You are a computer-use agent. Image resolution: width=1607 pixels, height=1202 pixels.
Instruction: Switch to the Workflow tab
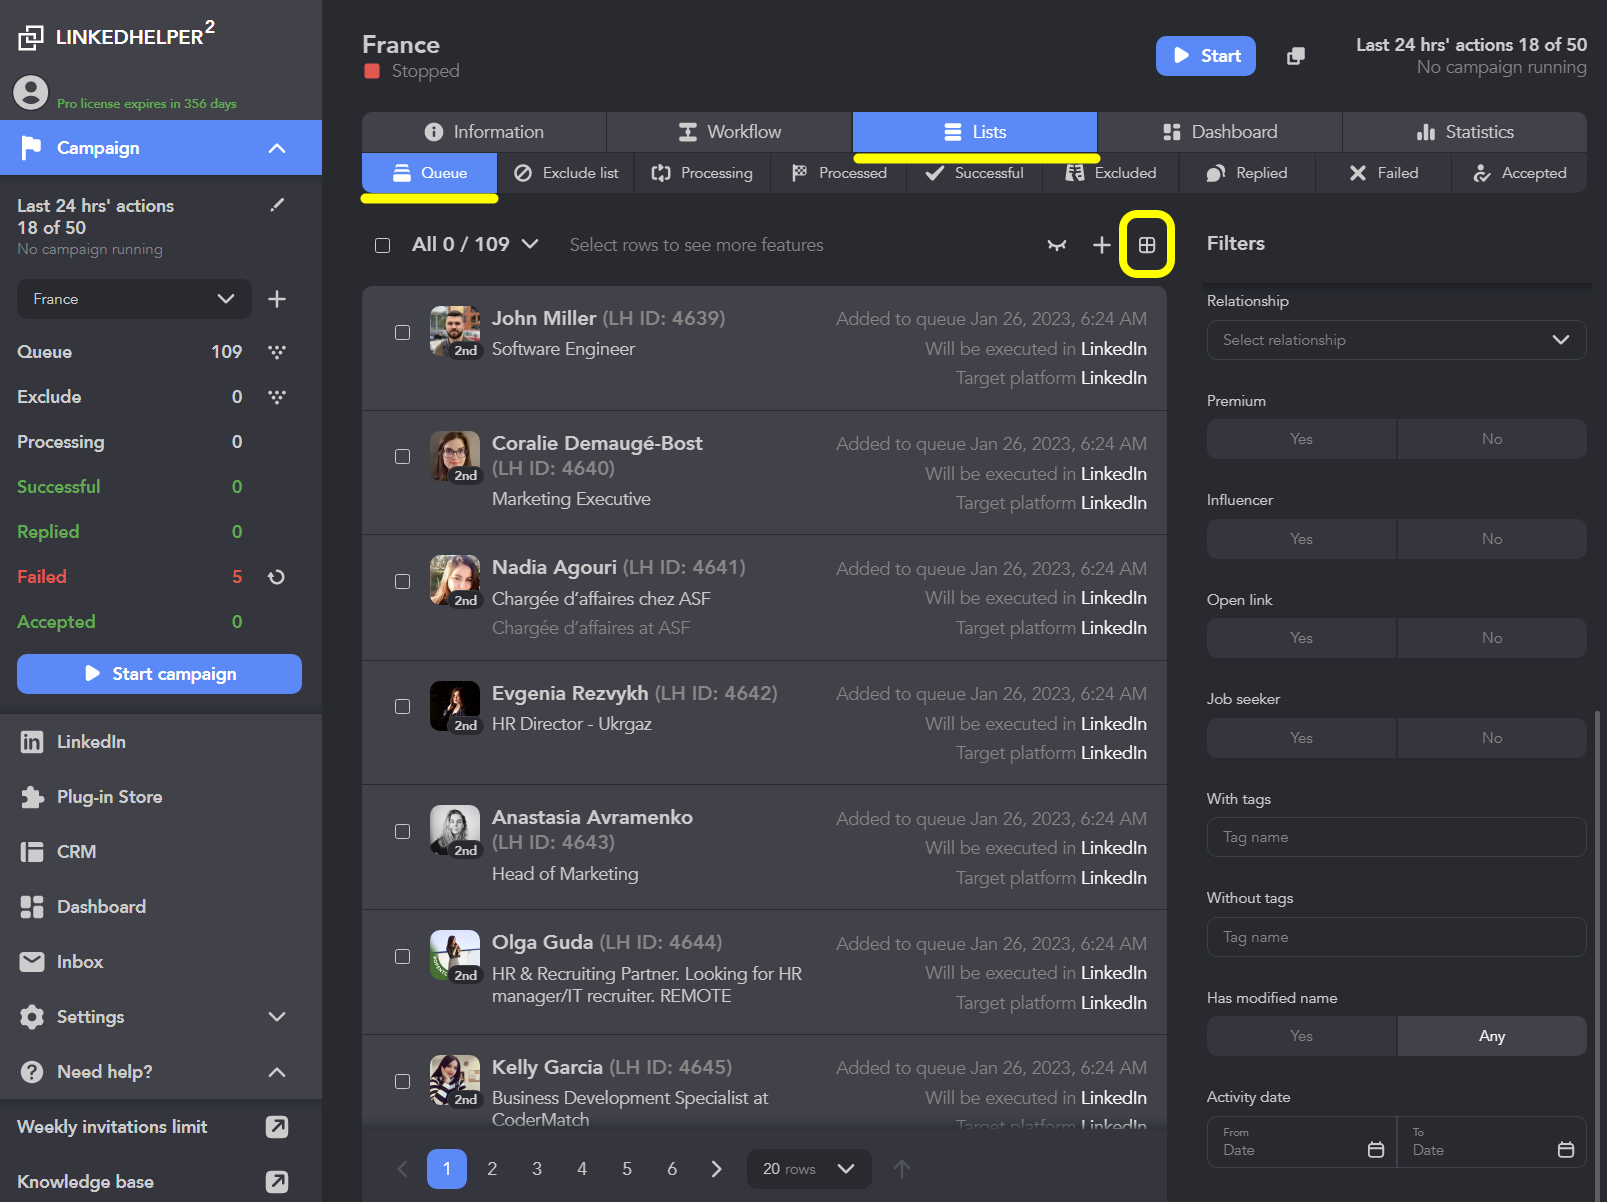click(x=729, y=132)
